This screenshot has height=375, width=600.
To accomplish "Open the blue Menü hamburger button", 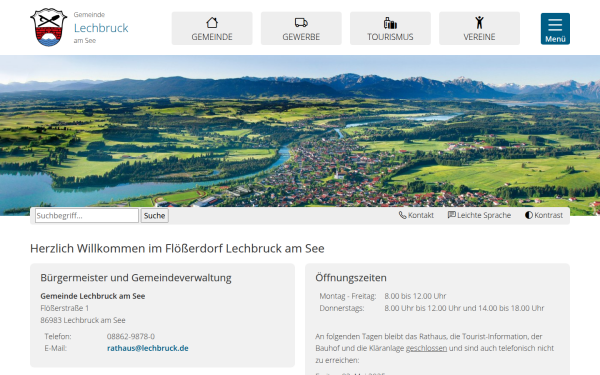I will (x=555, y=29).
